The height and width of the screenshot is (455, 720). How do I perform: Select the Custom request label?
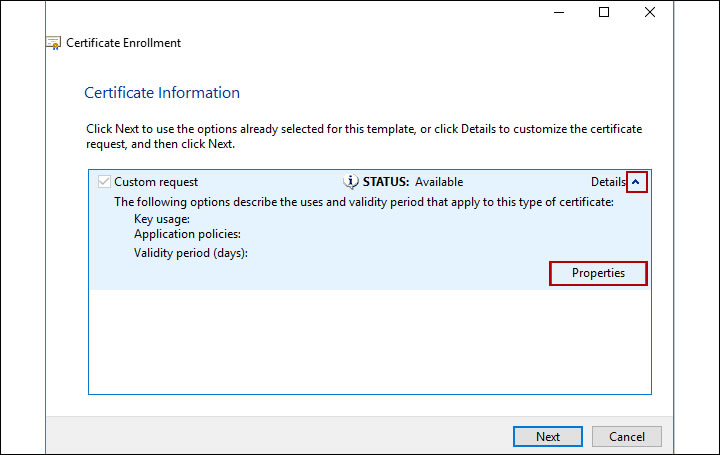pos(156,182)
